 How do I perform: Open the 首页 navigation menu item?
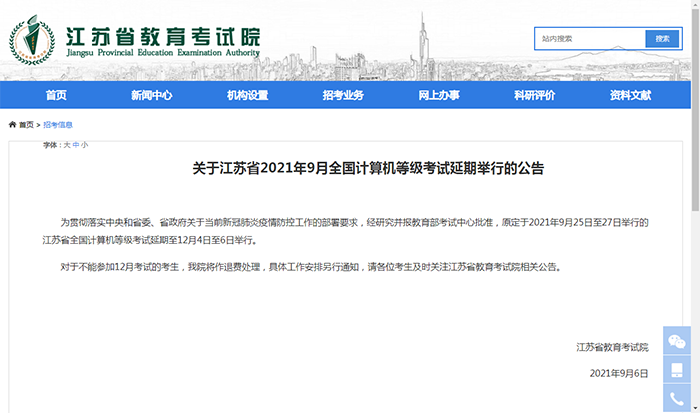click(x=56, y=95)
